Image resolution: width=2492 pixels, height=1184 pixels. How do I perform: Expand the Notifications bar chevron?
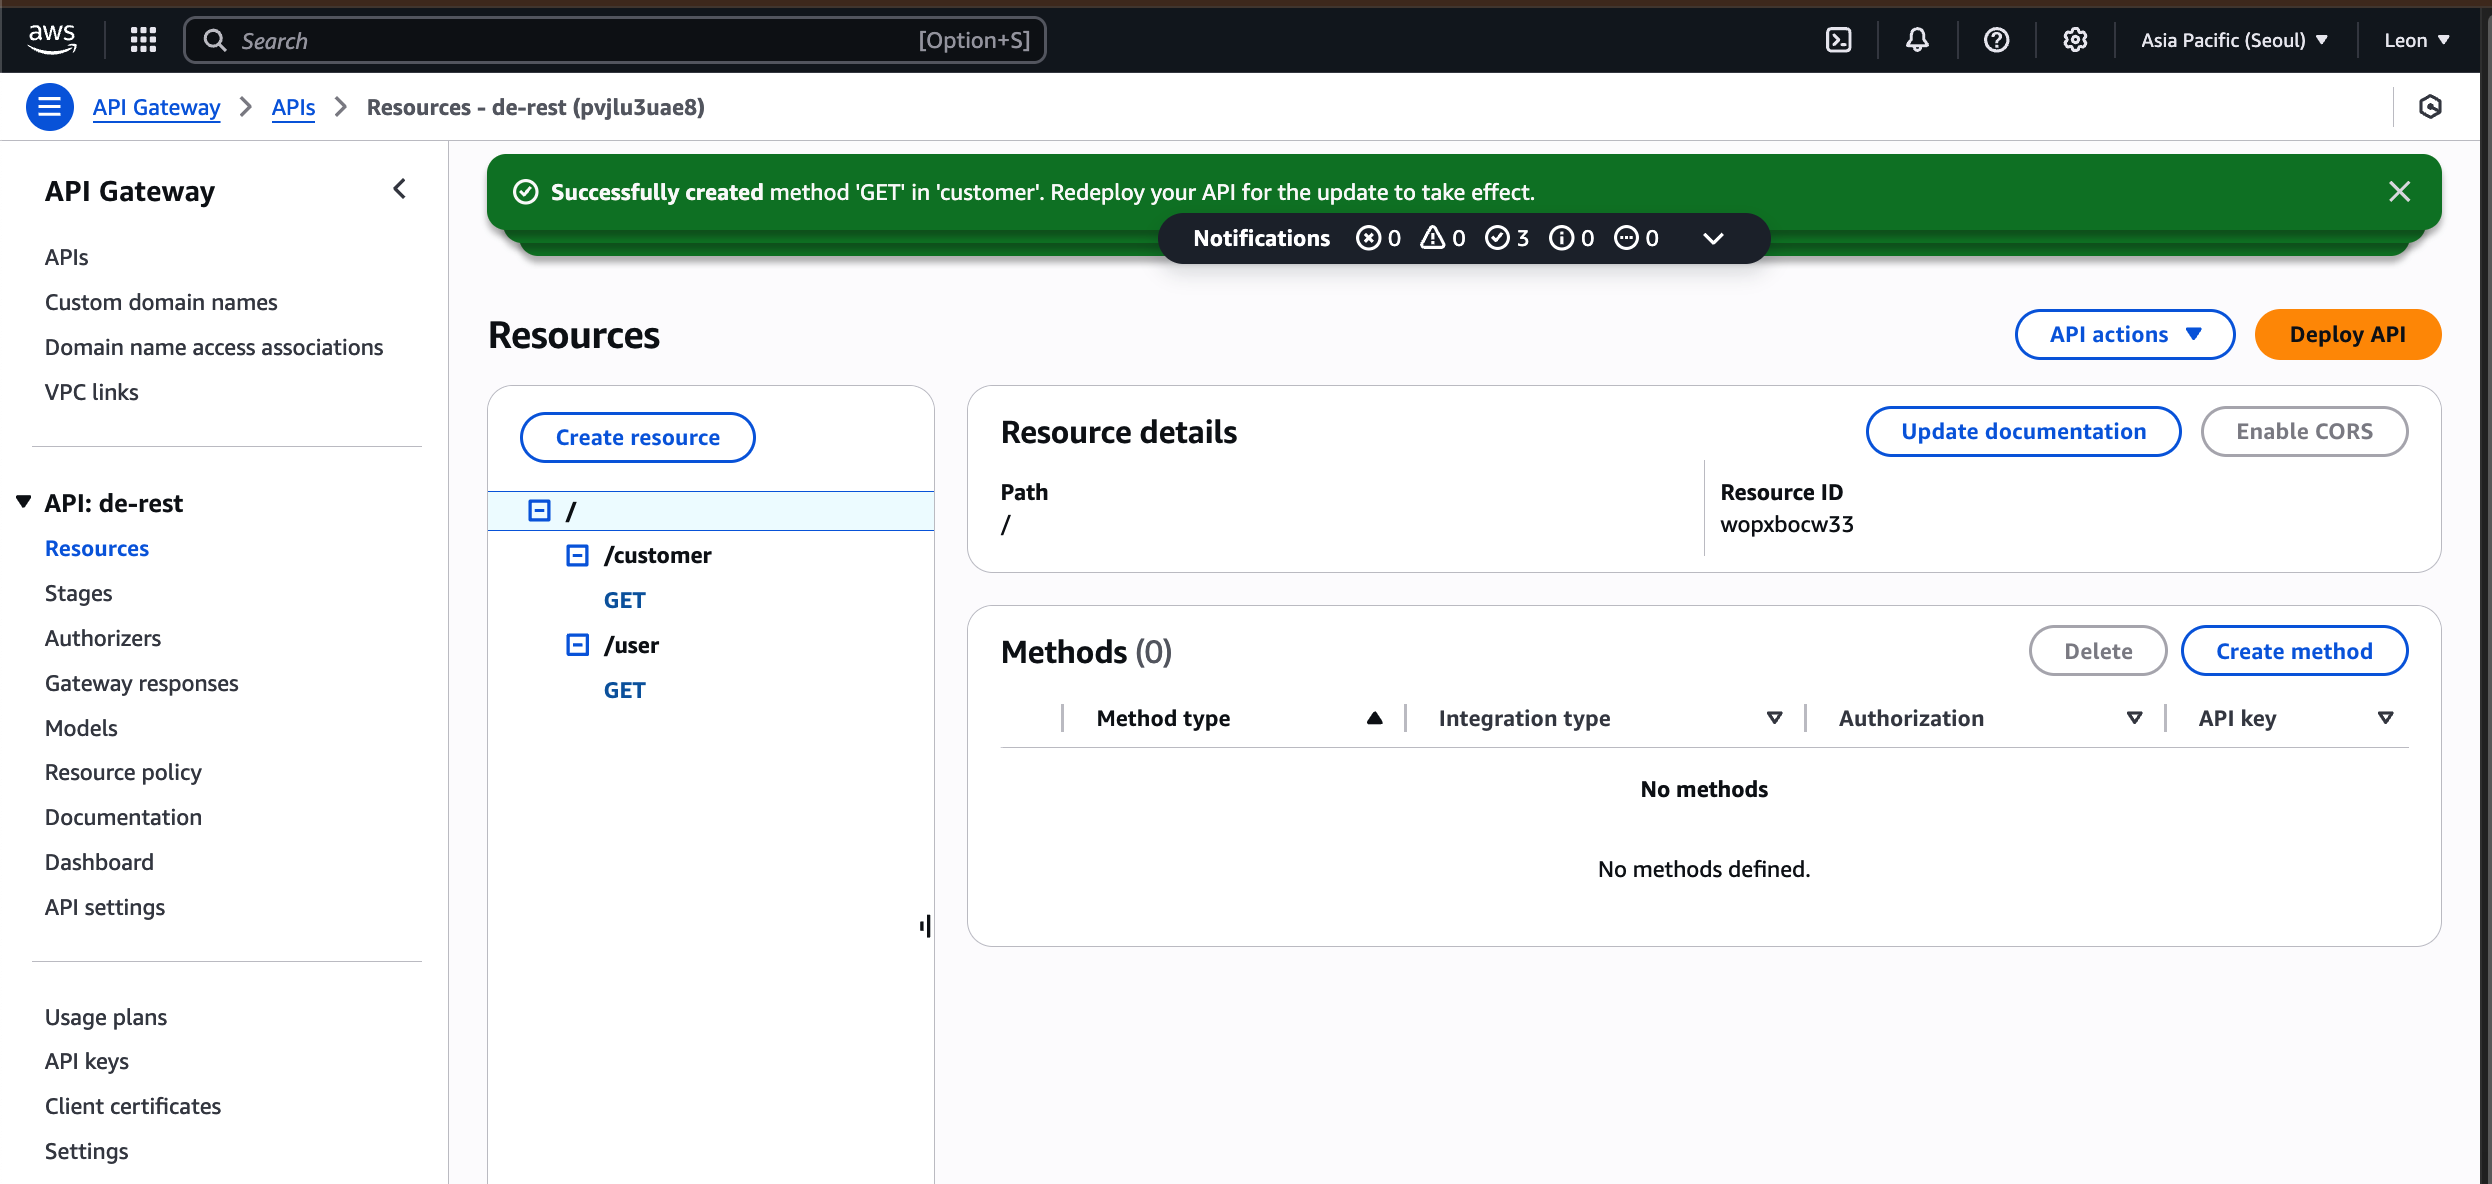click(1713, 238)
